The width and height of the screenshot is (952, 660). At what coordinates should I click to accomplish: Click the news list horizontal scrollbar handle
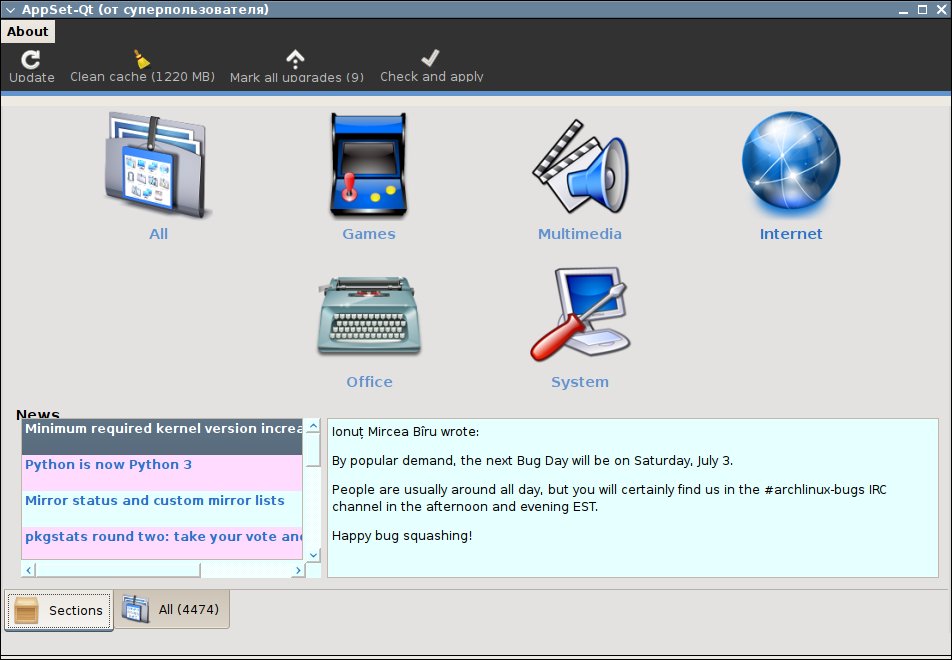click(118, 570)
